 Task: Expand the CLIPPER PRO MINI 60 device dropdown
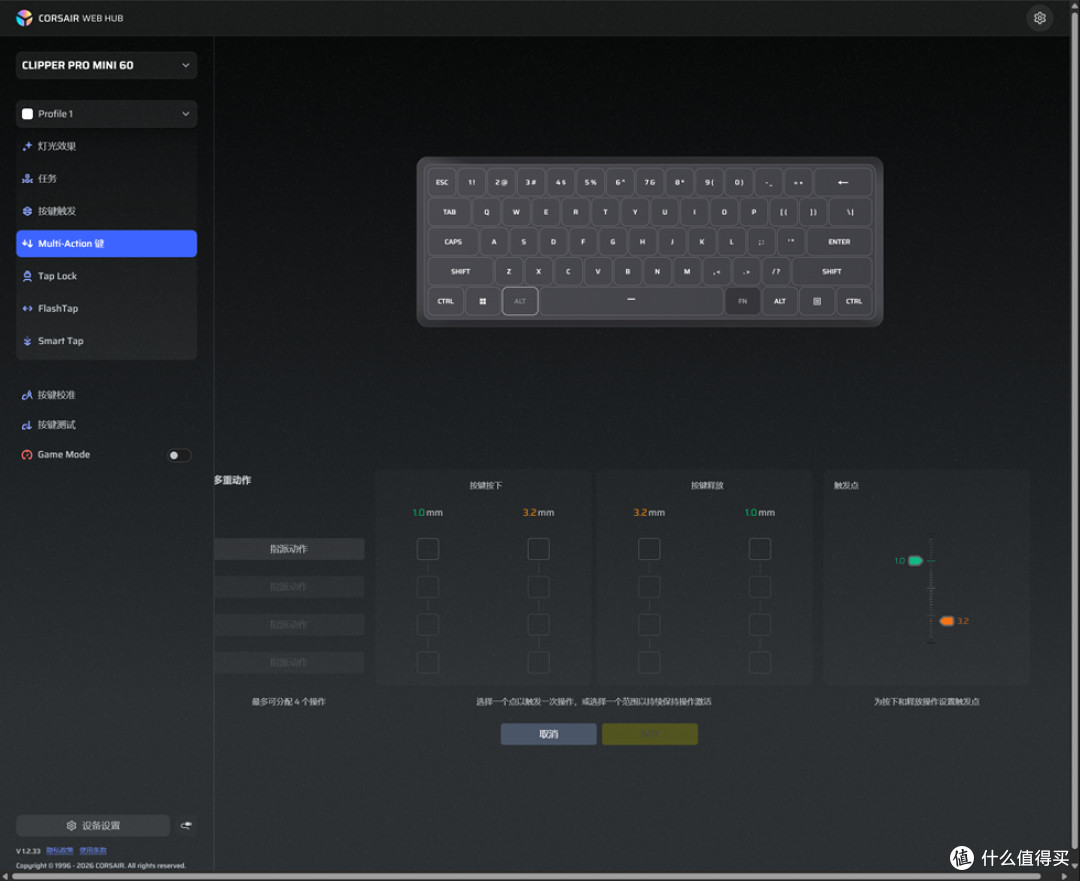coord(106,65)
